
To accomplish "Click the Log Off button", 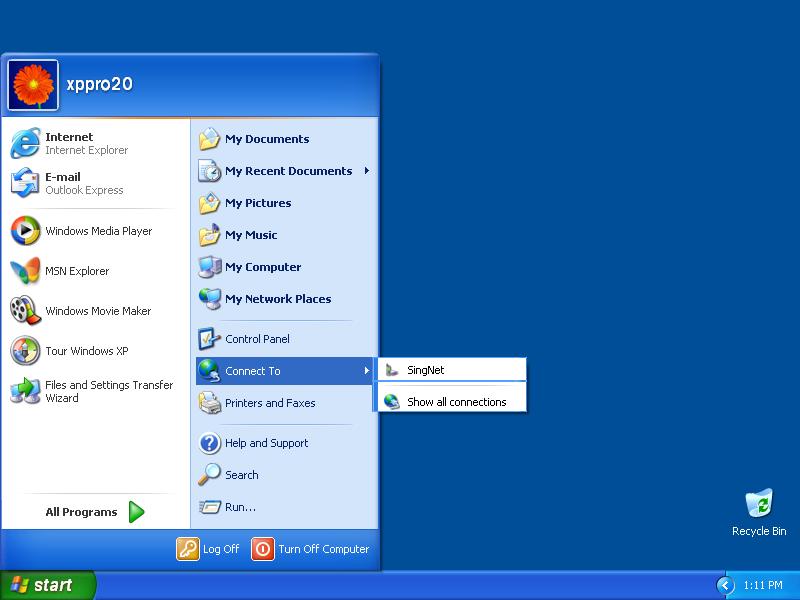I will tap(208, 549).
